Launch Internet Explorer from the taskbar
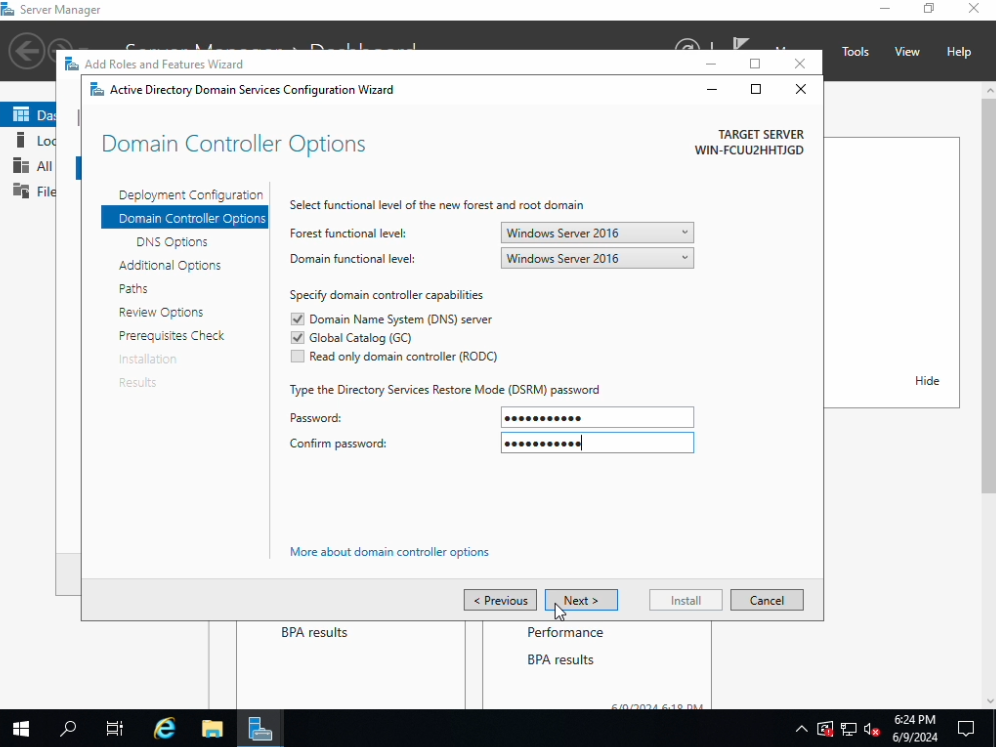Screen dimensions: 996x747 (165, 729)
